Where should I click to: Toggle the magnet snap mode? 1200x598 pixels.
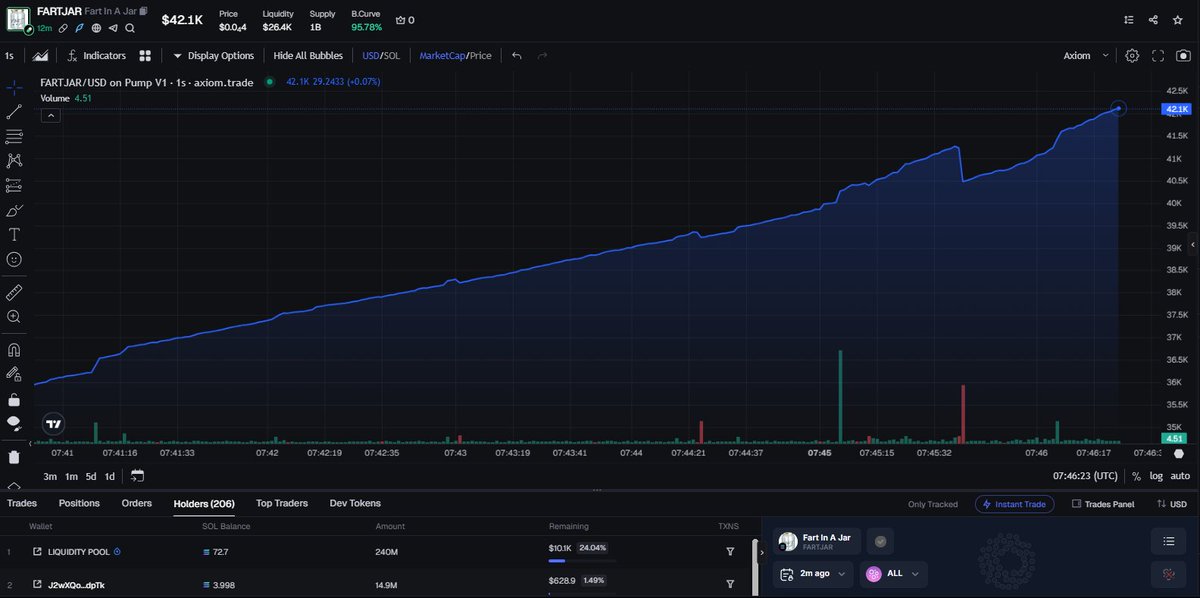point(14,350)
